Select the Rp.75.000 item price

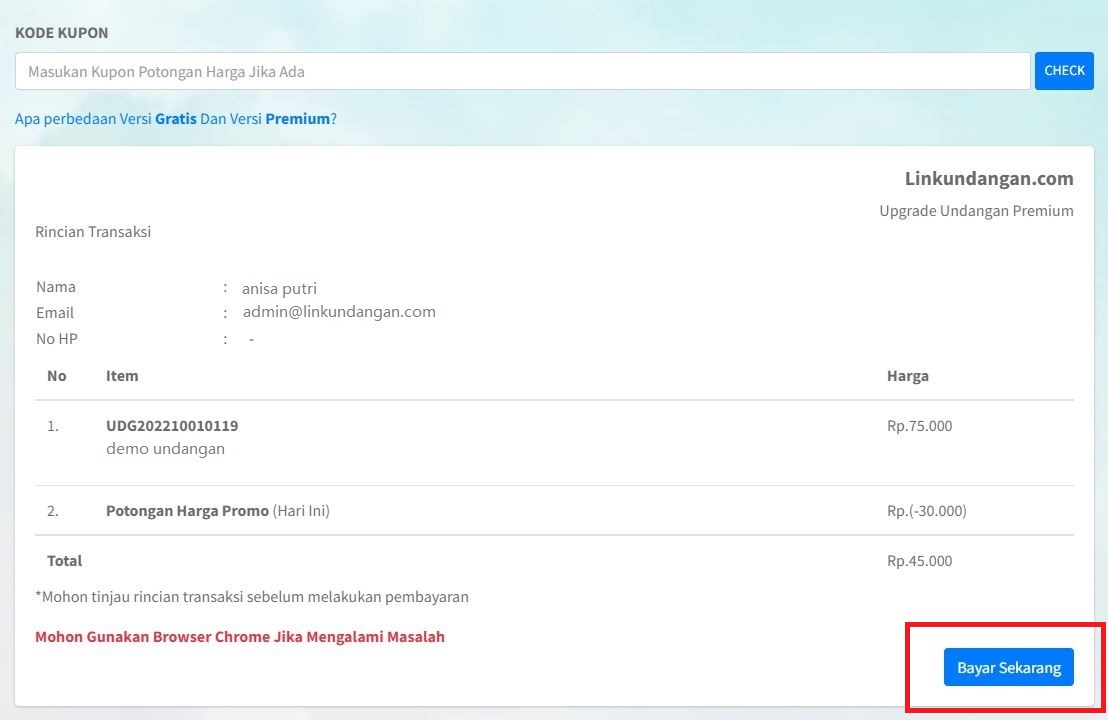pyautogui.click(x=919, y=426)
